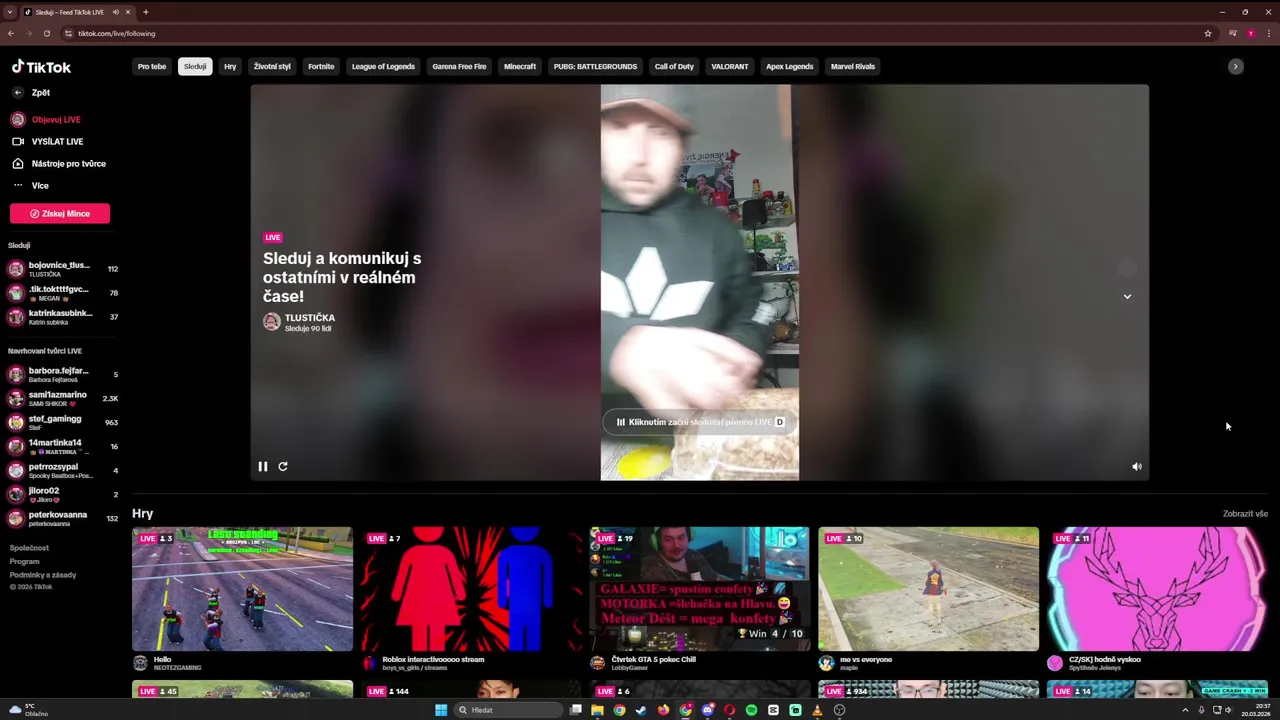Click the TikTok logo
Screen dimensions: 1280x720
[x=41, y=67]
